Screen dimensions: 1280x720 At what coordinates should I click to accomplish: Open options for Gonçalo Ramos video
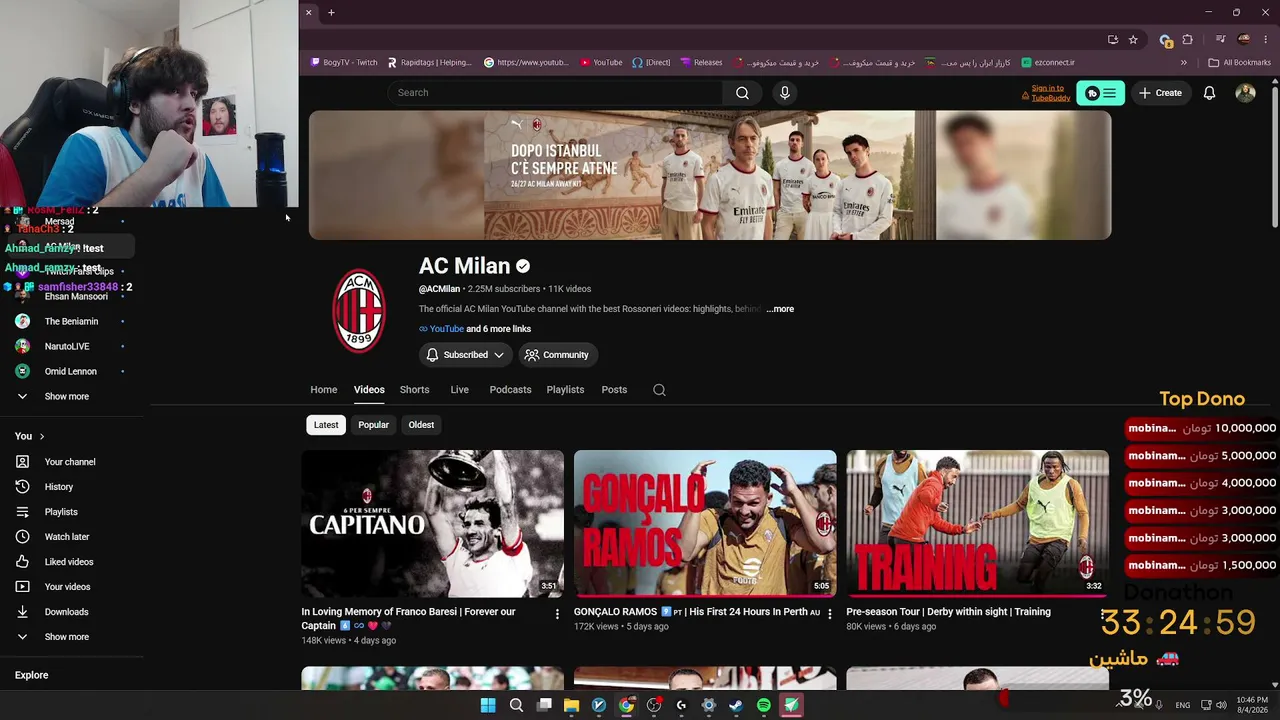[829, 614]
